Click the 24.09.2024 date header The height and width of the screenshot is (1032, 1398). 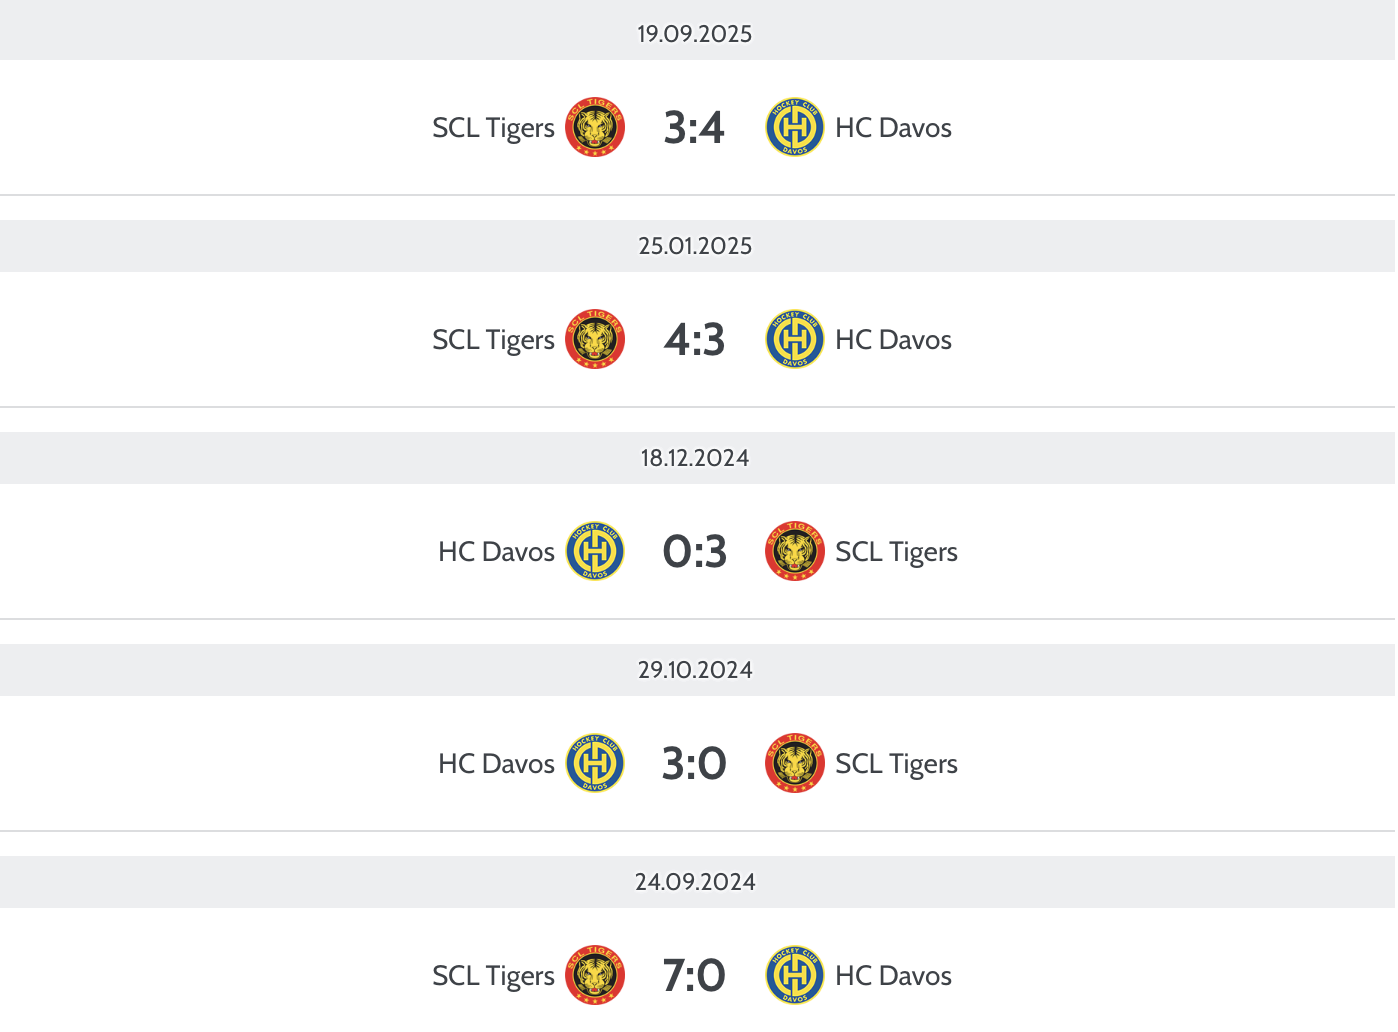(x=695, y=882)
